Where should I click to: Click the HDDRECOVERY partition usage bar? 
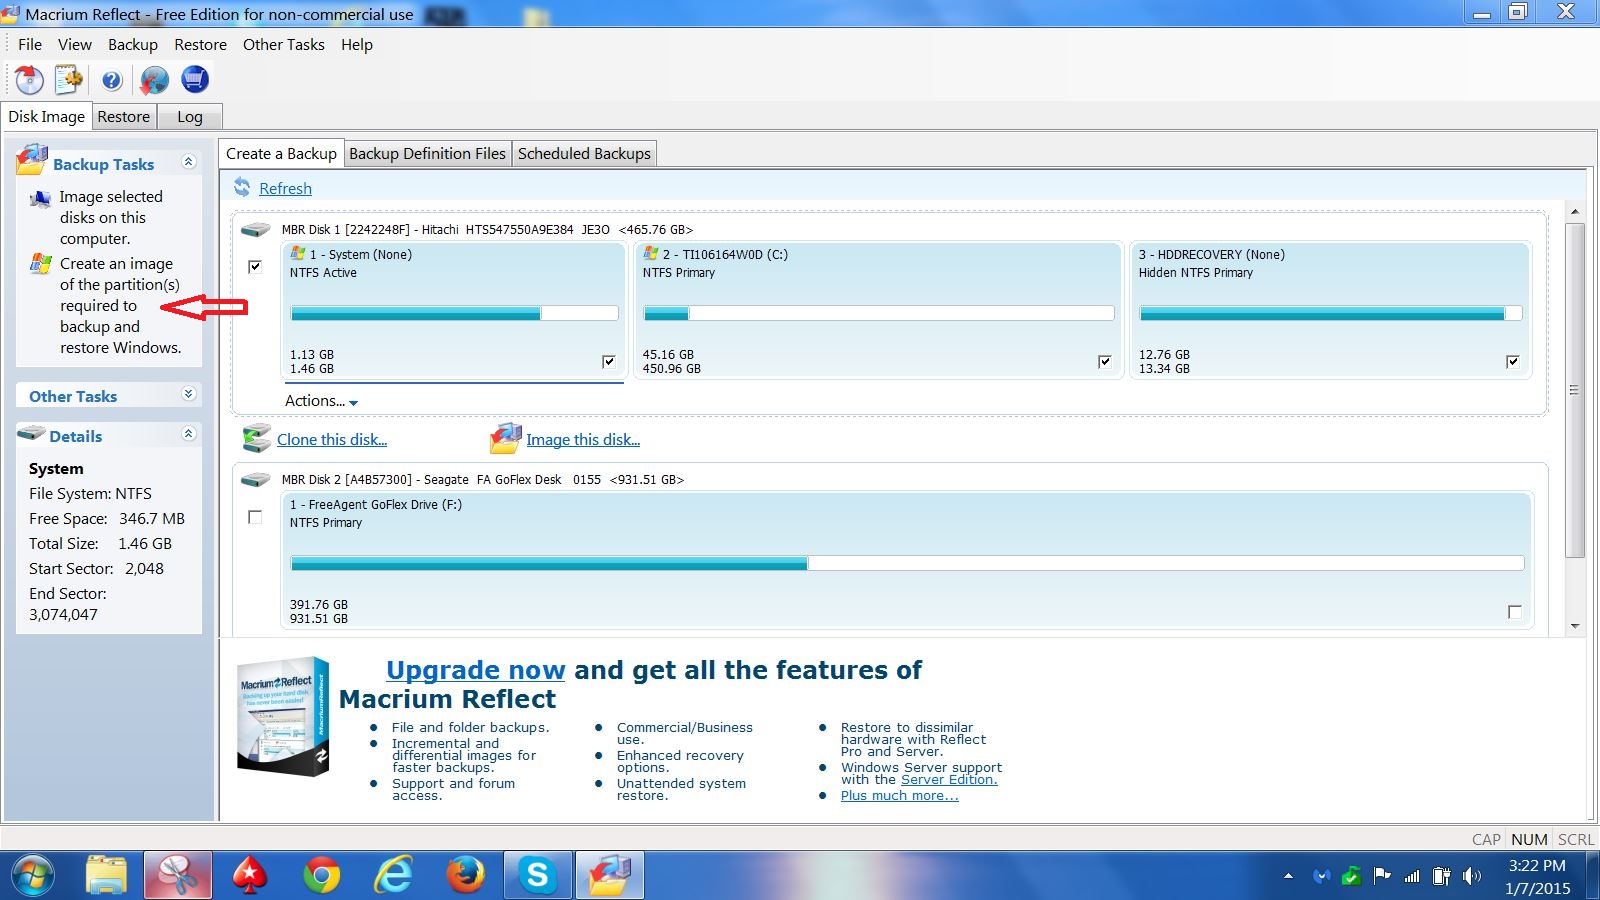point(1331,313)
